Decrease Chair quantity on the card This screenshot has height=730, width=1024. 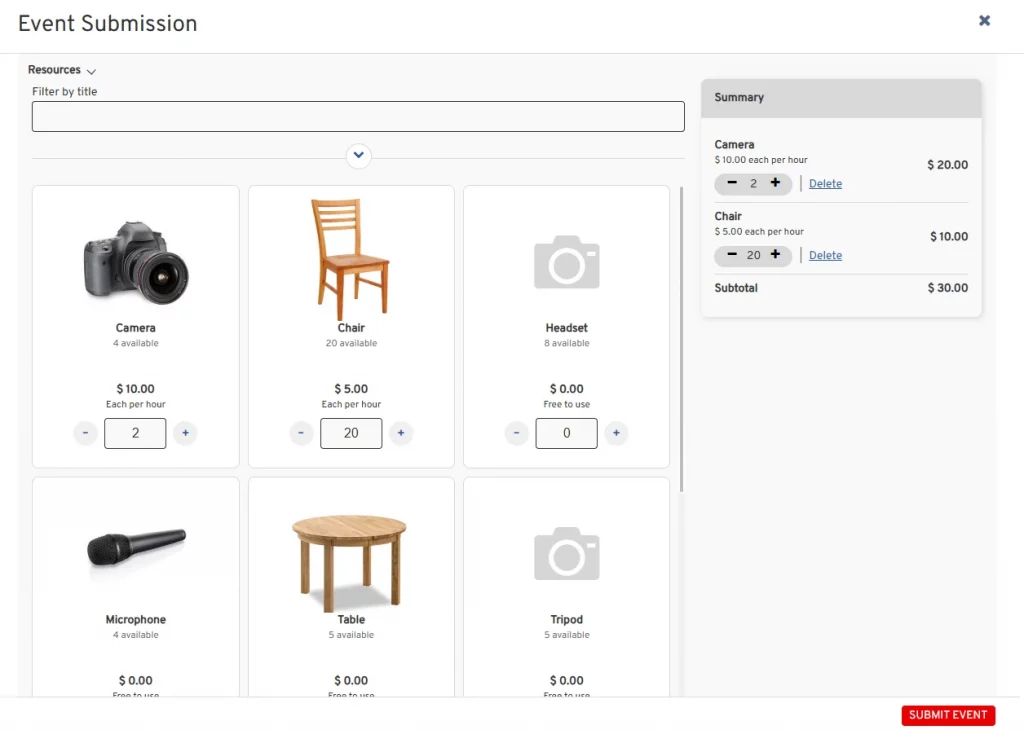coord(301,433)
